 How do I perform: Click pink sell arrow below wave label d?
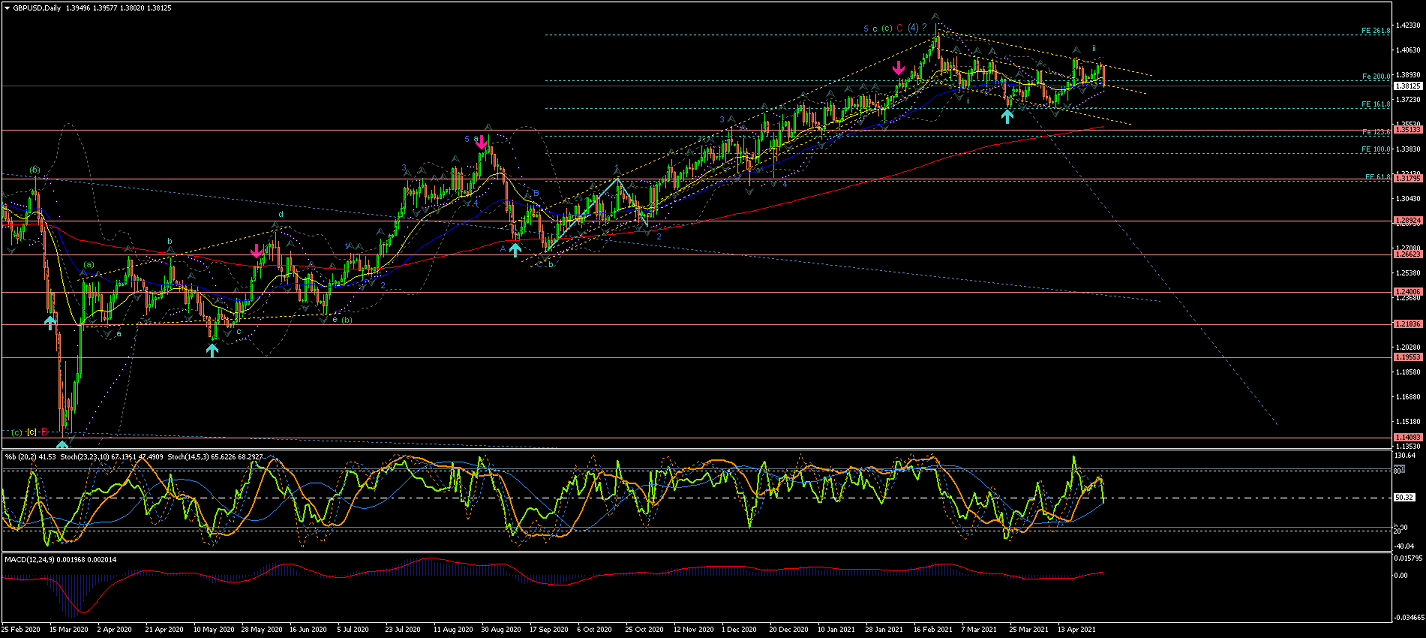pyautogui.click(x=257, y=250)
